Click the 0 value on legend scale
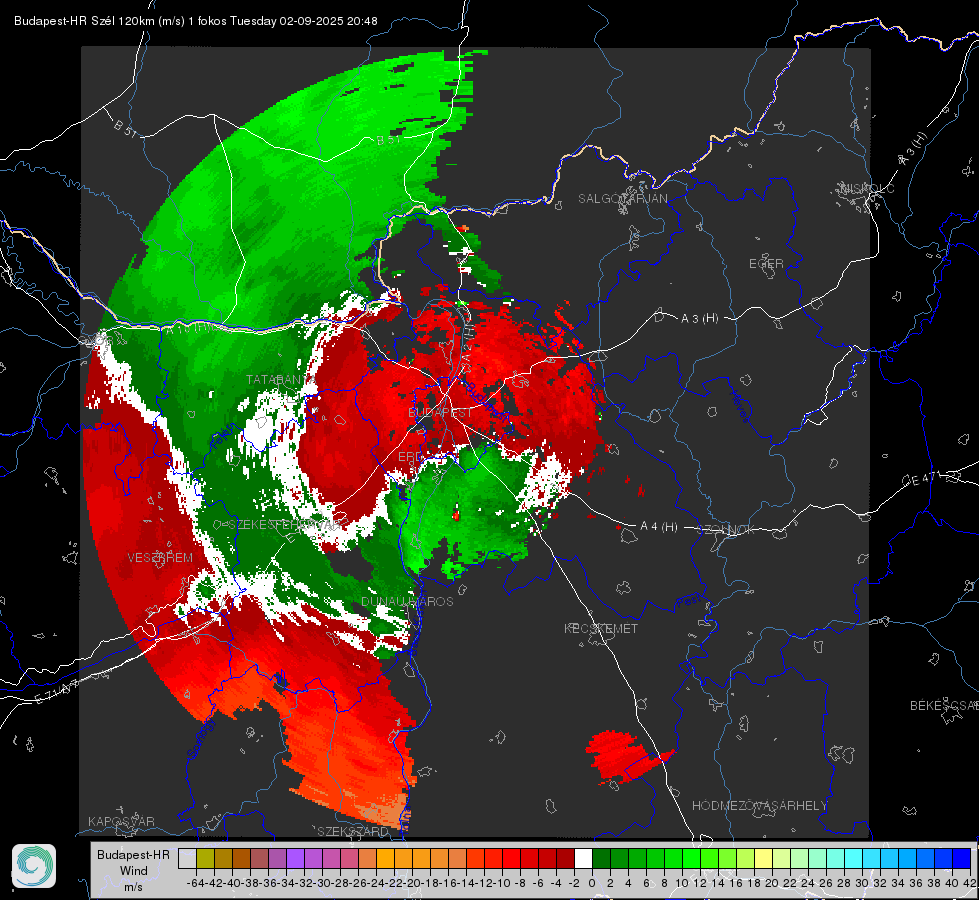Image resolution: width=979 pixels, height=900 pixels. pyautogui.click(x=592, y=883)
